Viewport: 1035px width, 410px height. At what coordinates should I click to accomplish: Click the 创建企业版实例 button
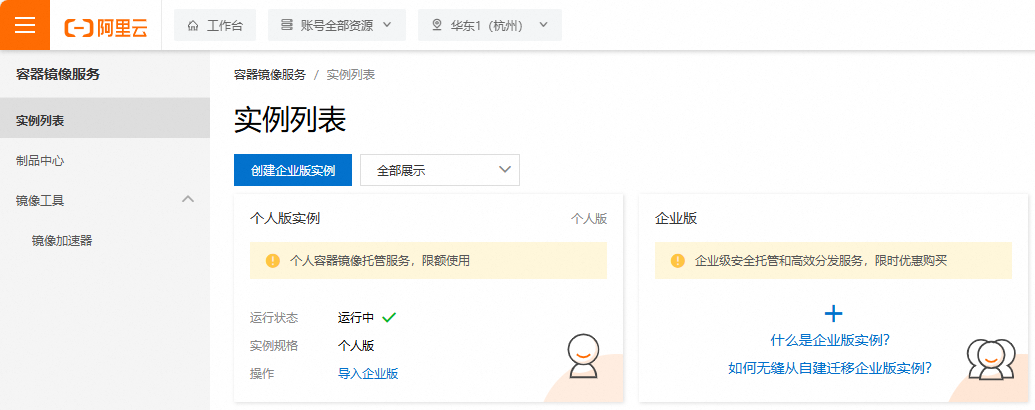coord(293,170)
